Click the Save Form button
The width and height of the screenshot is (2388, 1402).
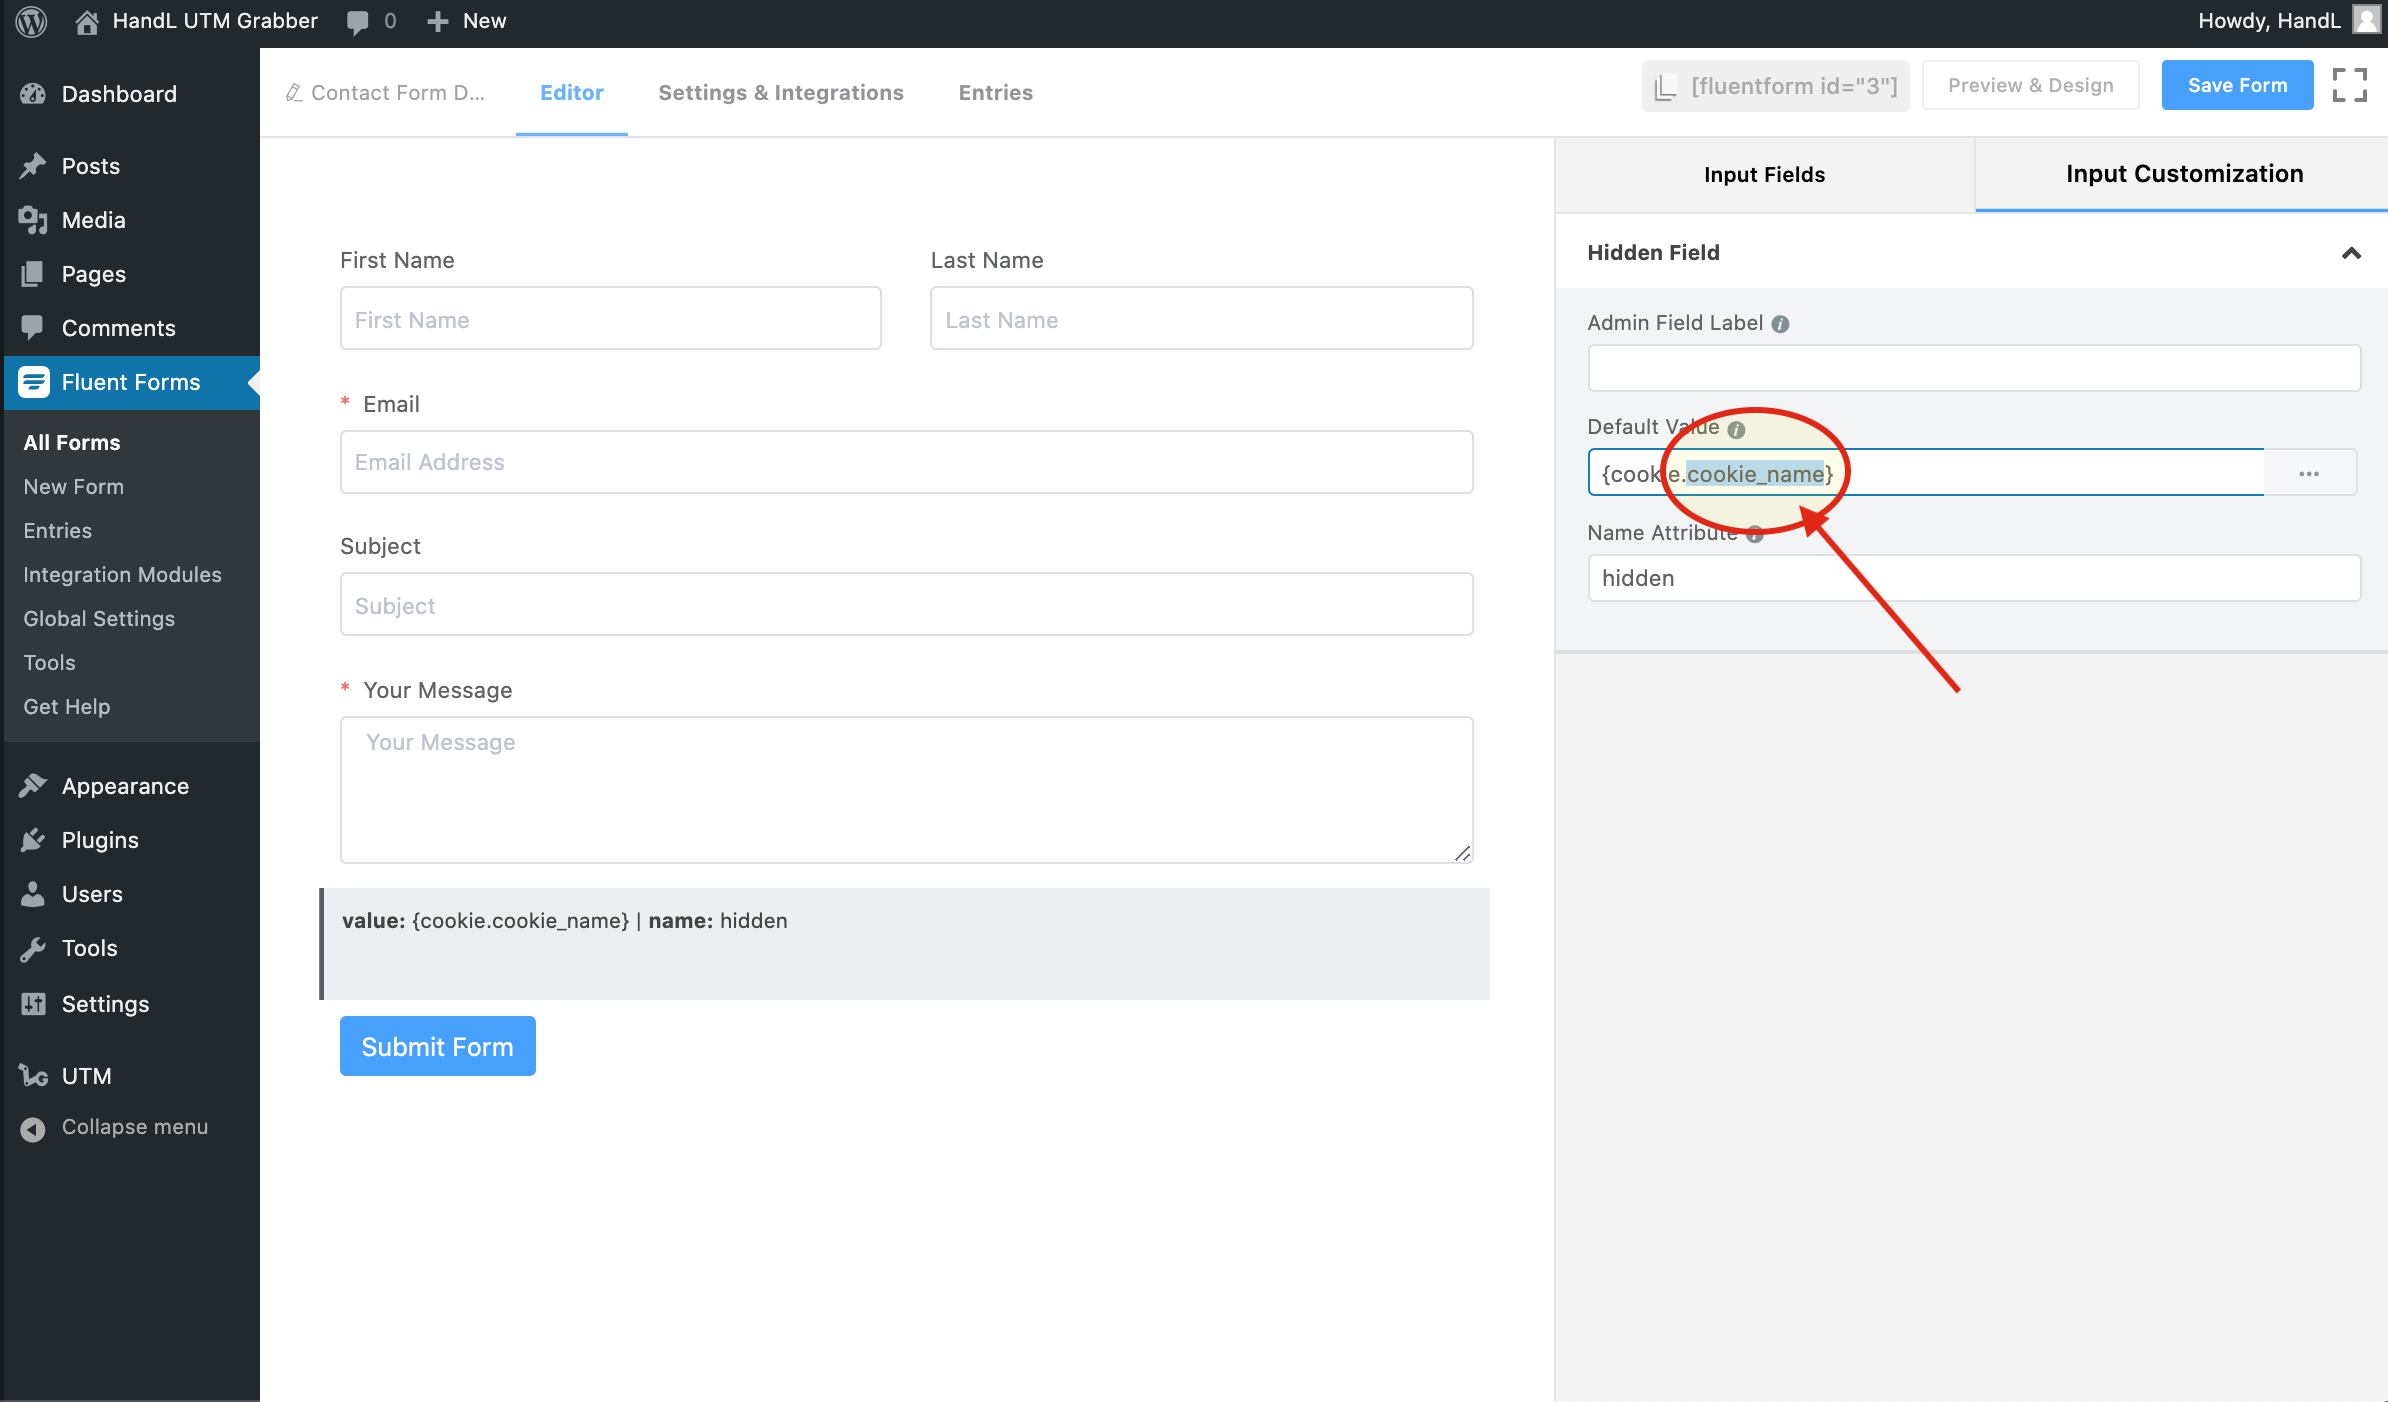(2238, 83)
